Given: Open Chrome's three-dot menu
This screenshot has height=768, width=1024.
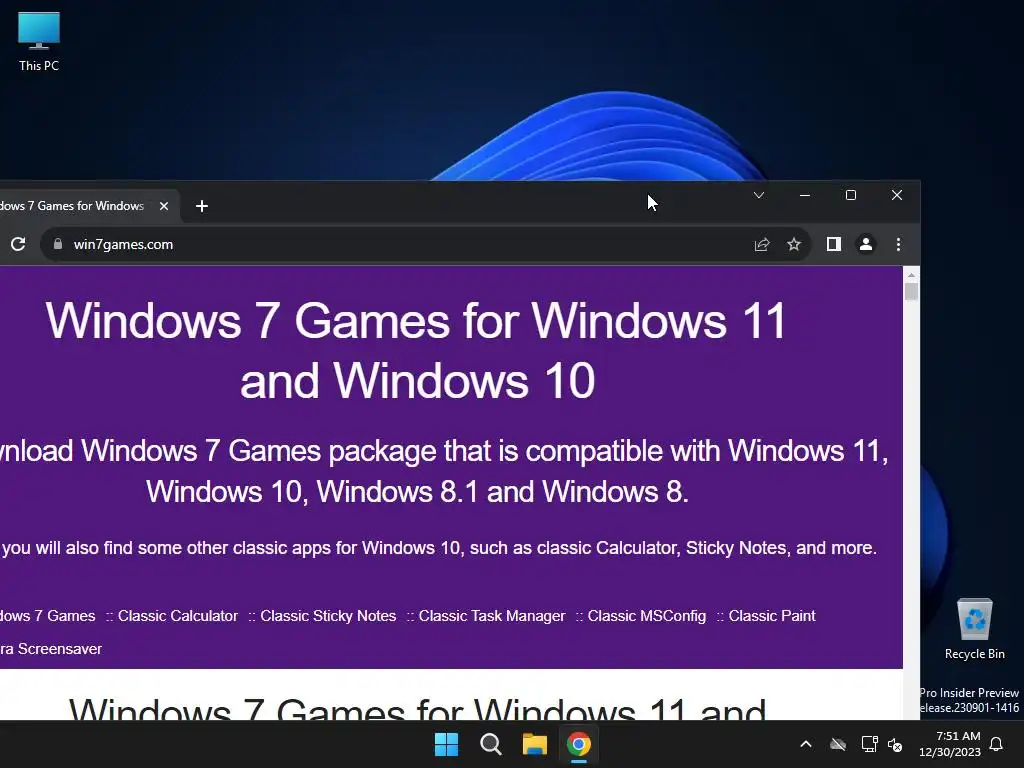Looking at the screenshot, I should 898,244.
